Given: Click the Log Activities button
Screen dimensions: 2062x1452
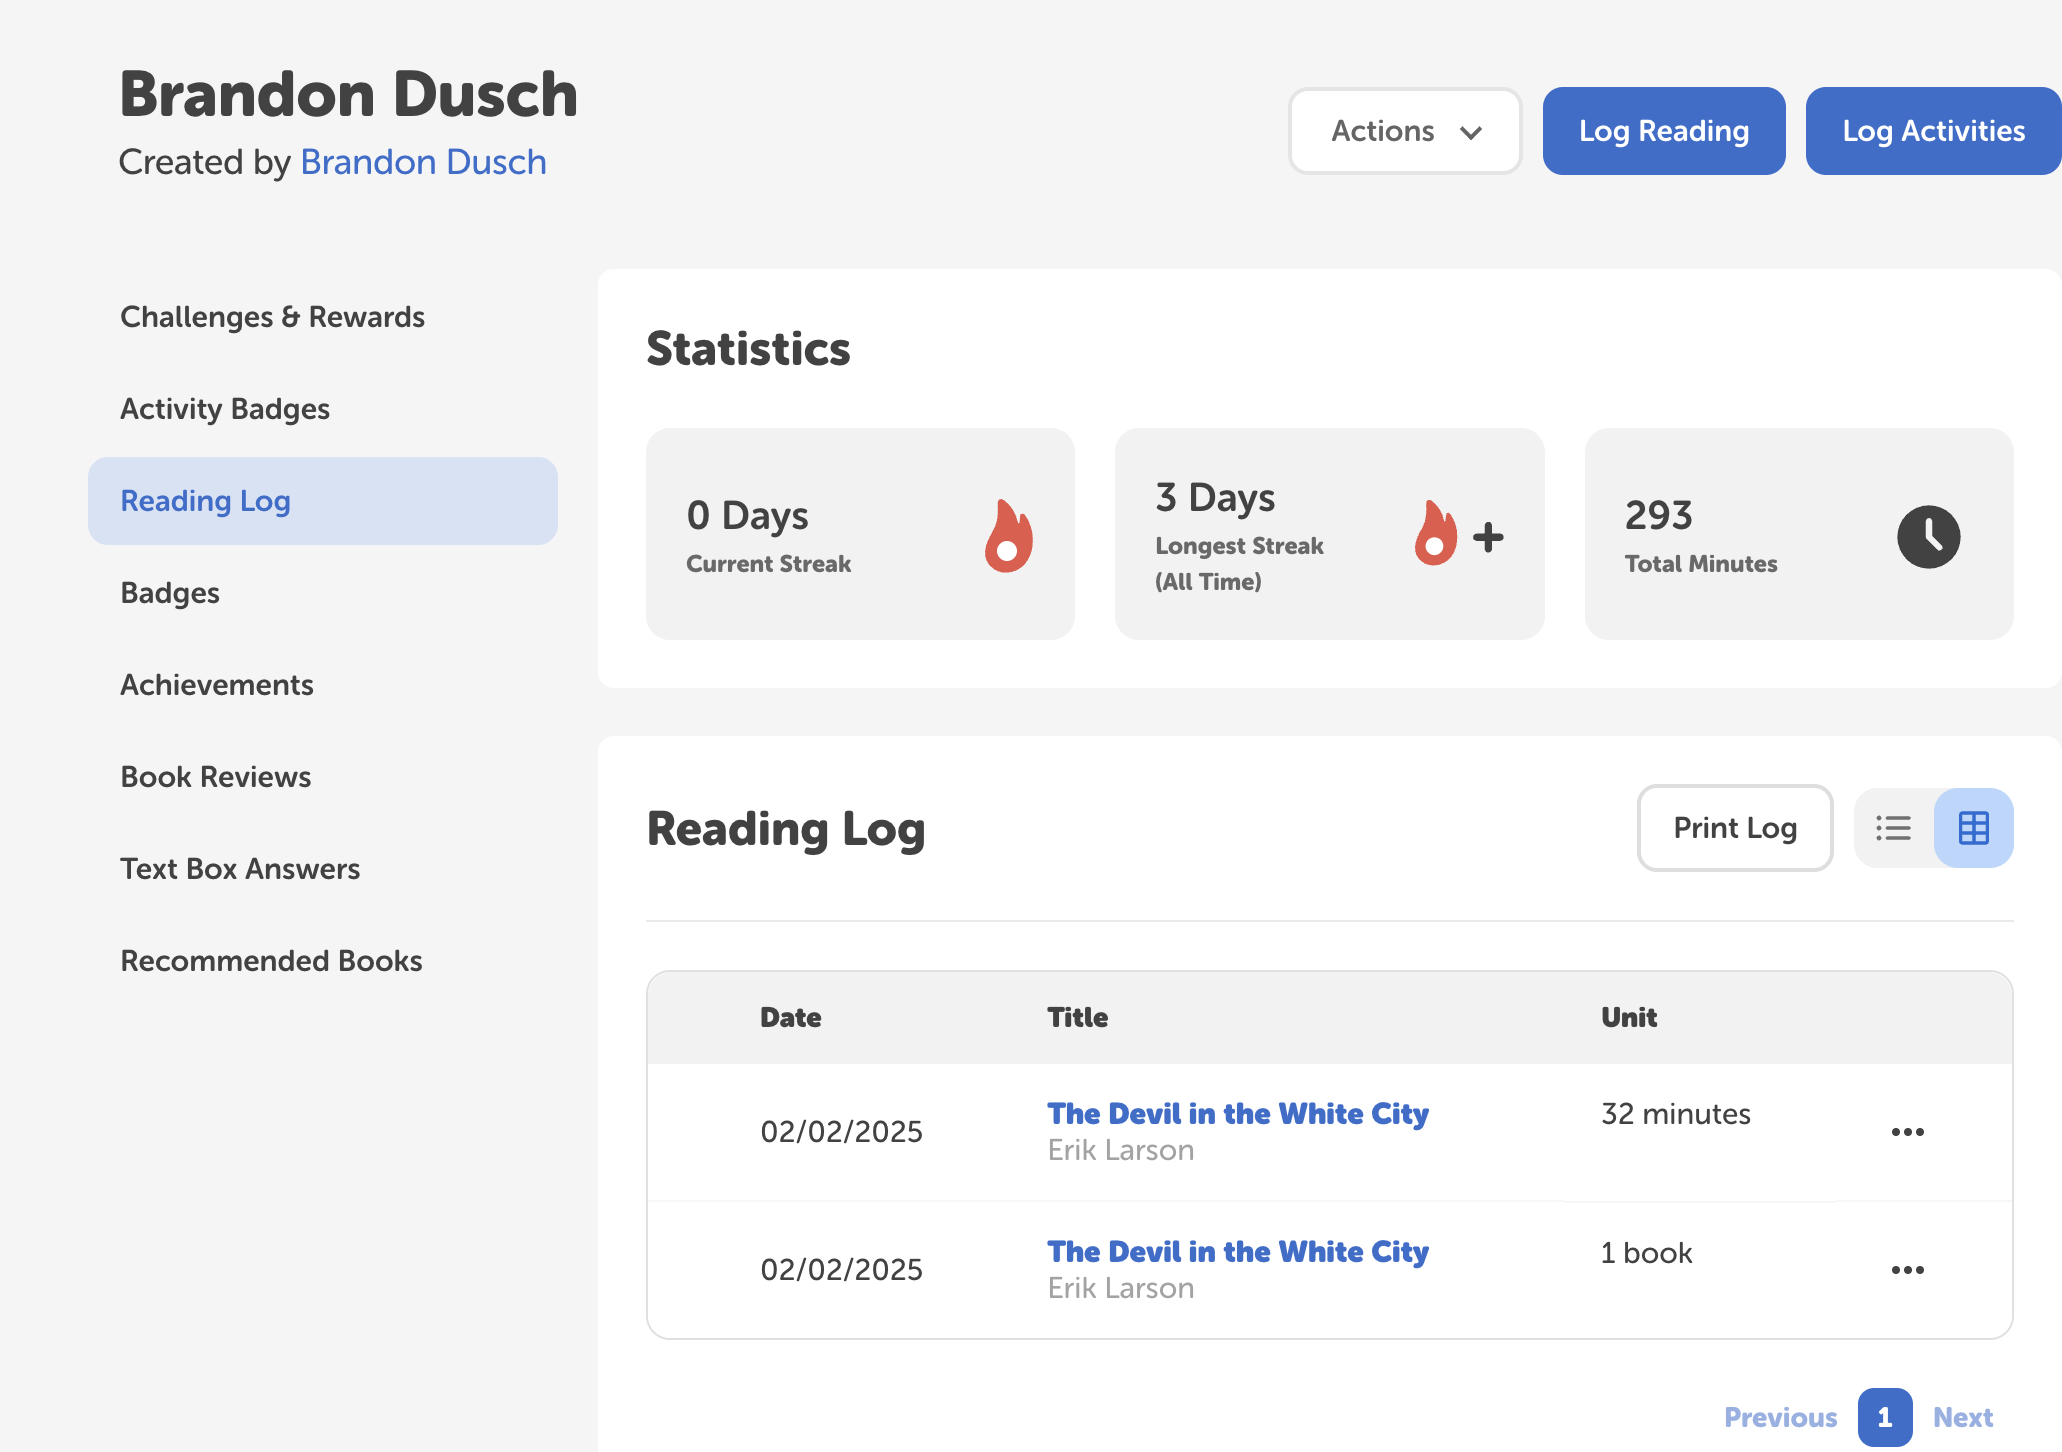Looking at the screenshot, I should click(x=1932, y=130).
